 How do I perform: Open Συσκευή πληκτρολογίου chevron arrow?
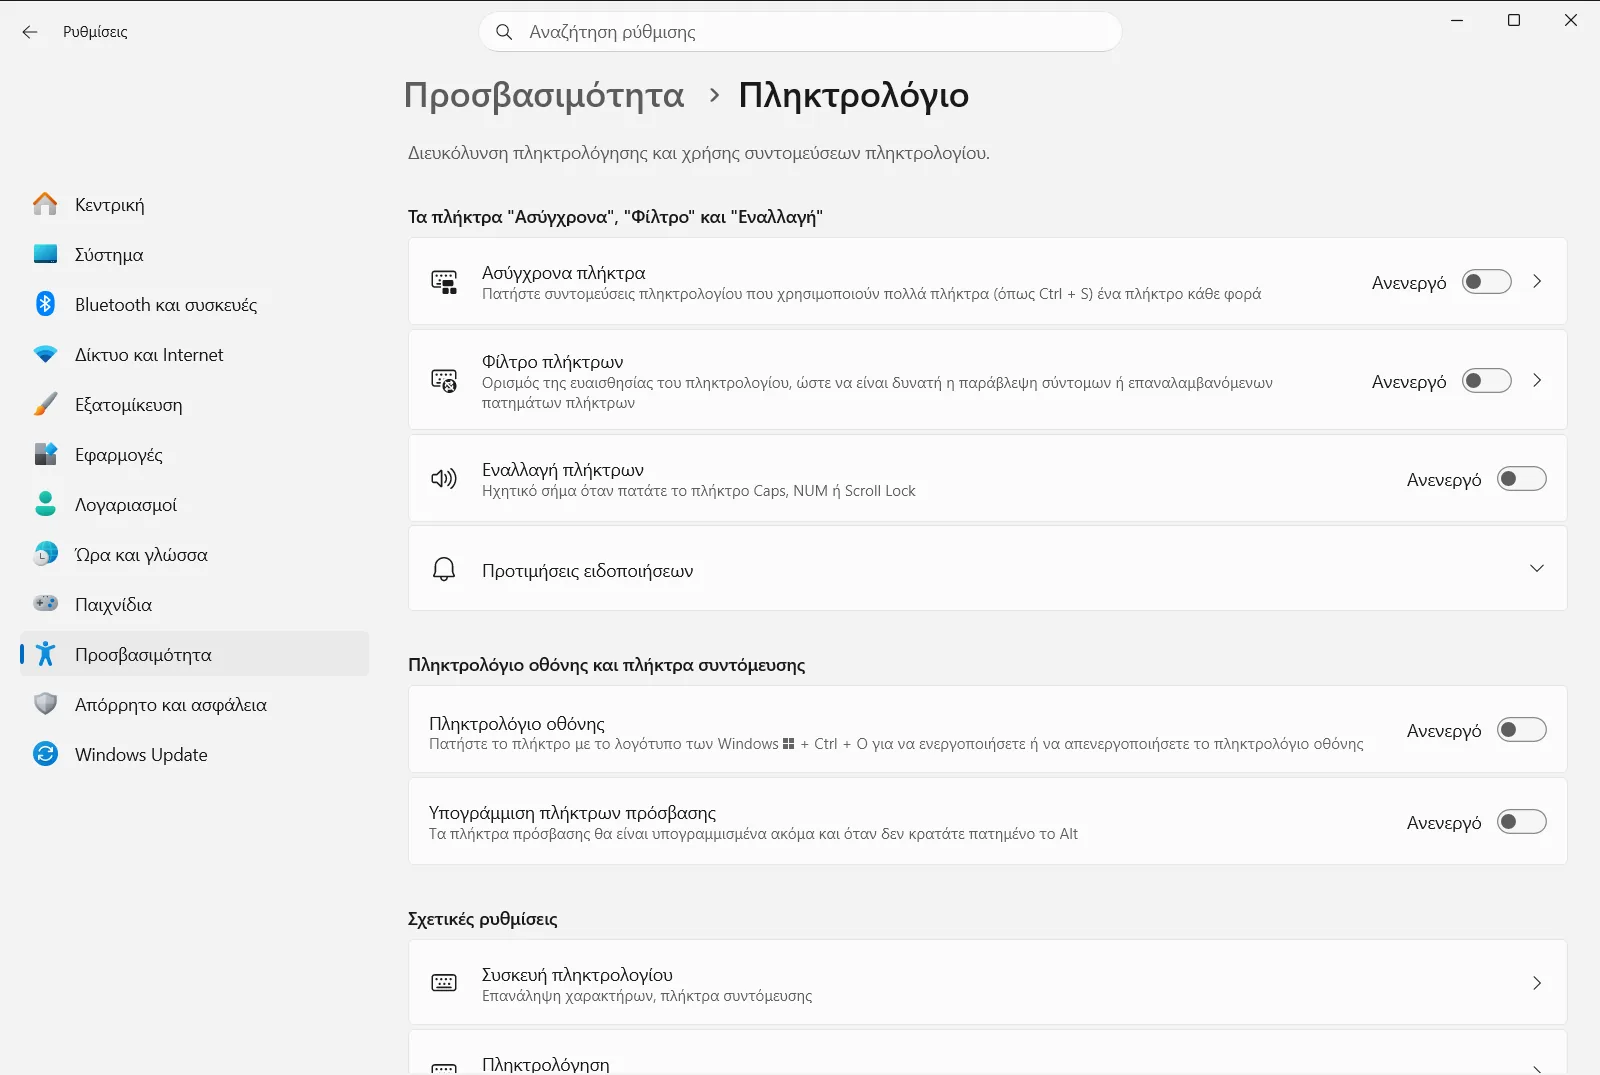[1537, 983]
